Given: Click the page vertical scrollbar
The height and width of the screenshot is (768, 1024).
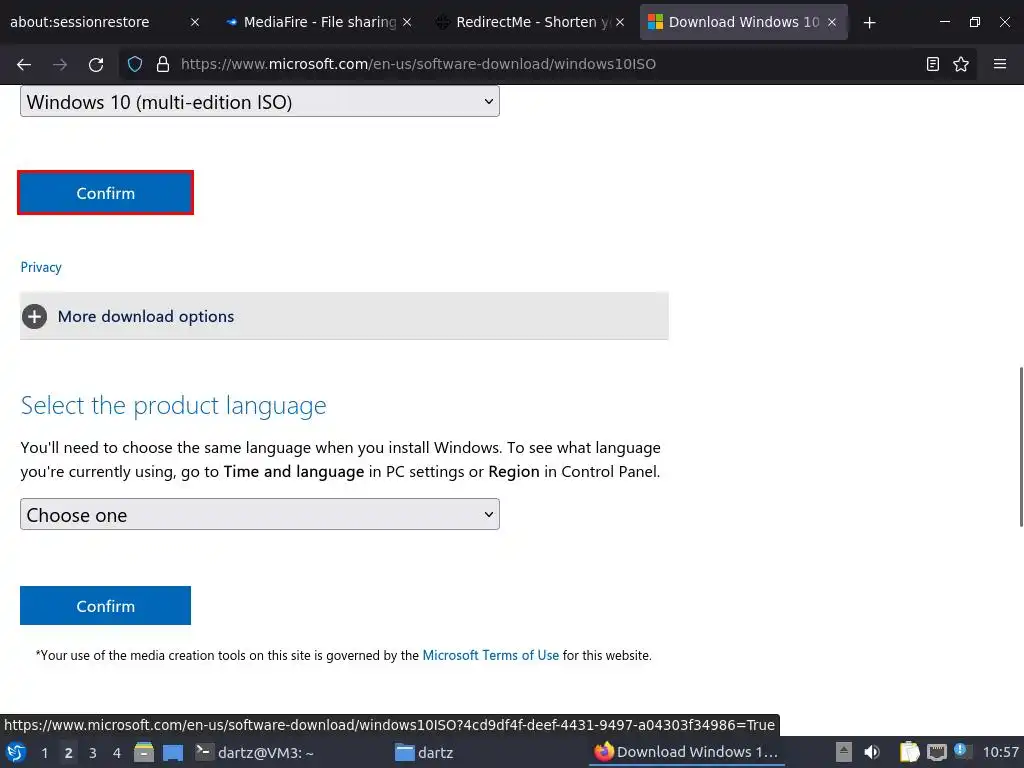Looking at the screenshot, I should pyautogui.click(x=1021, y=447).
